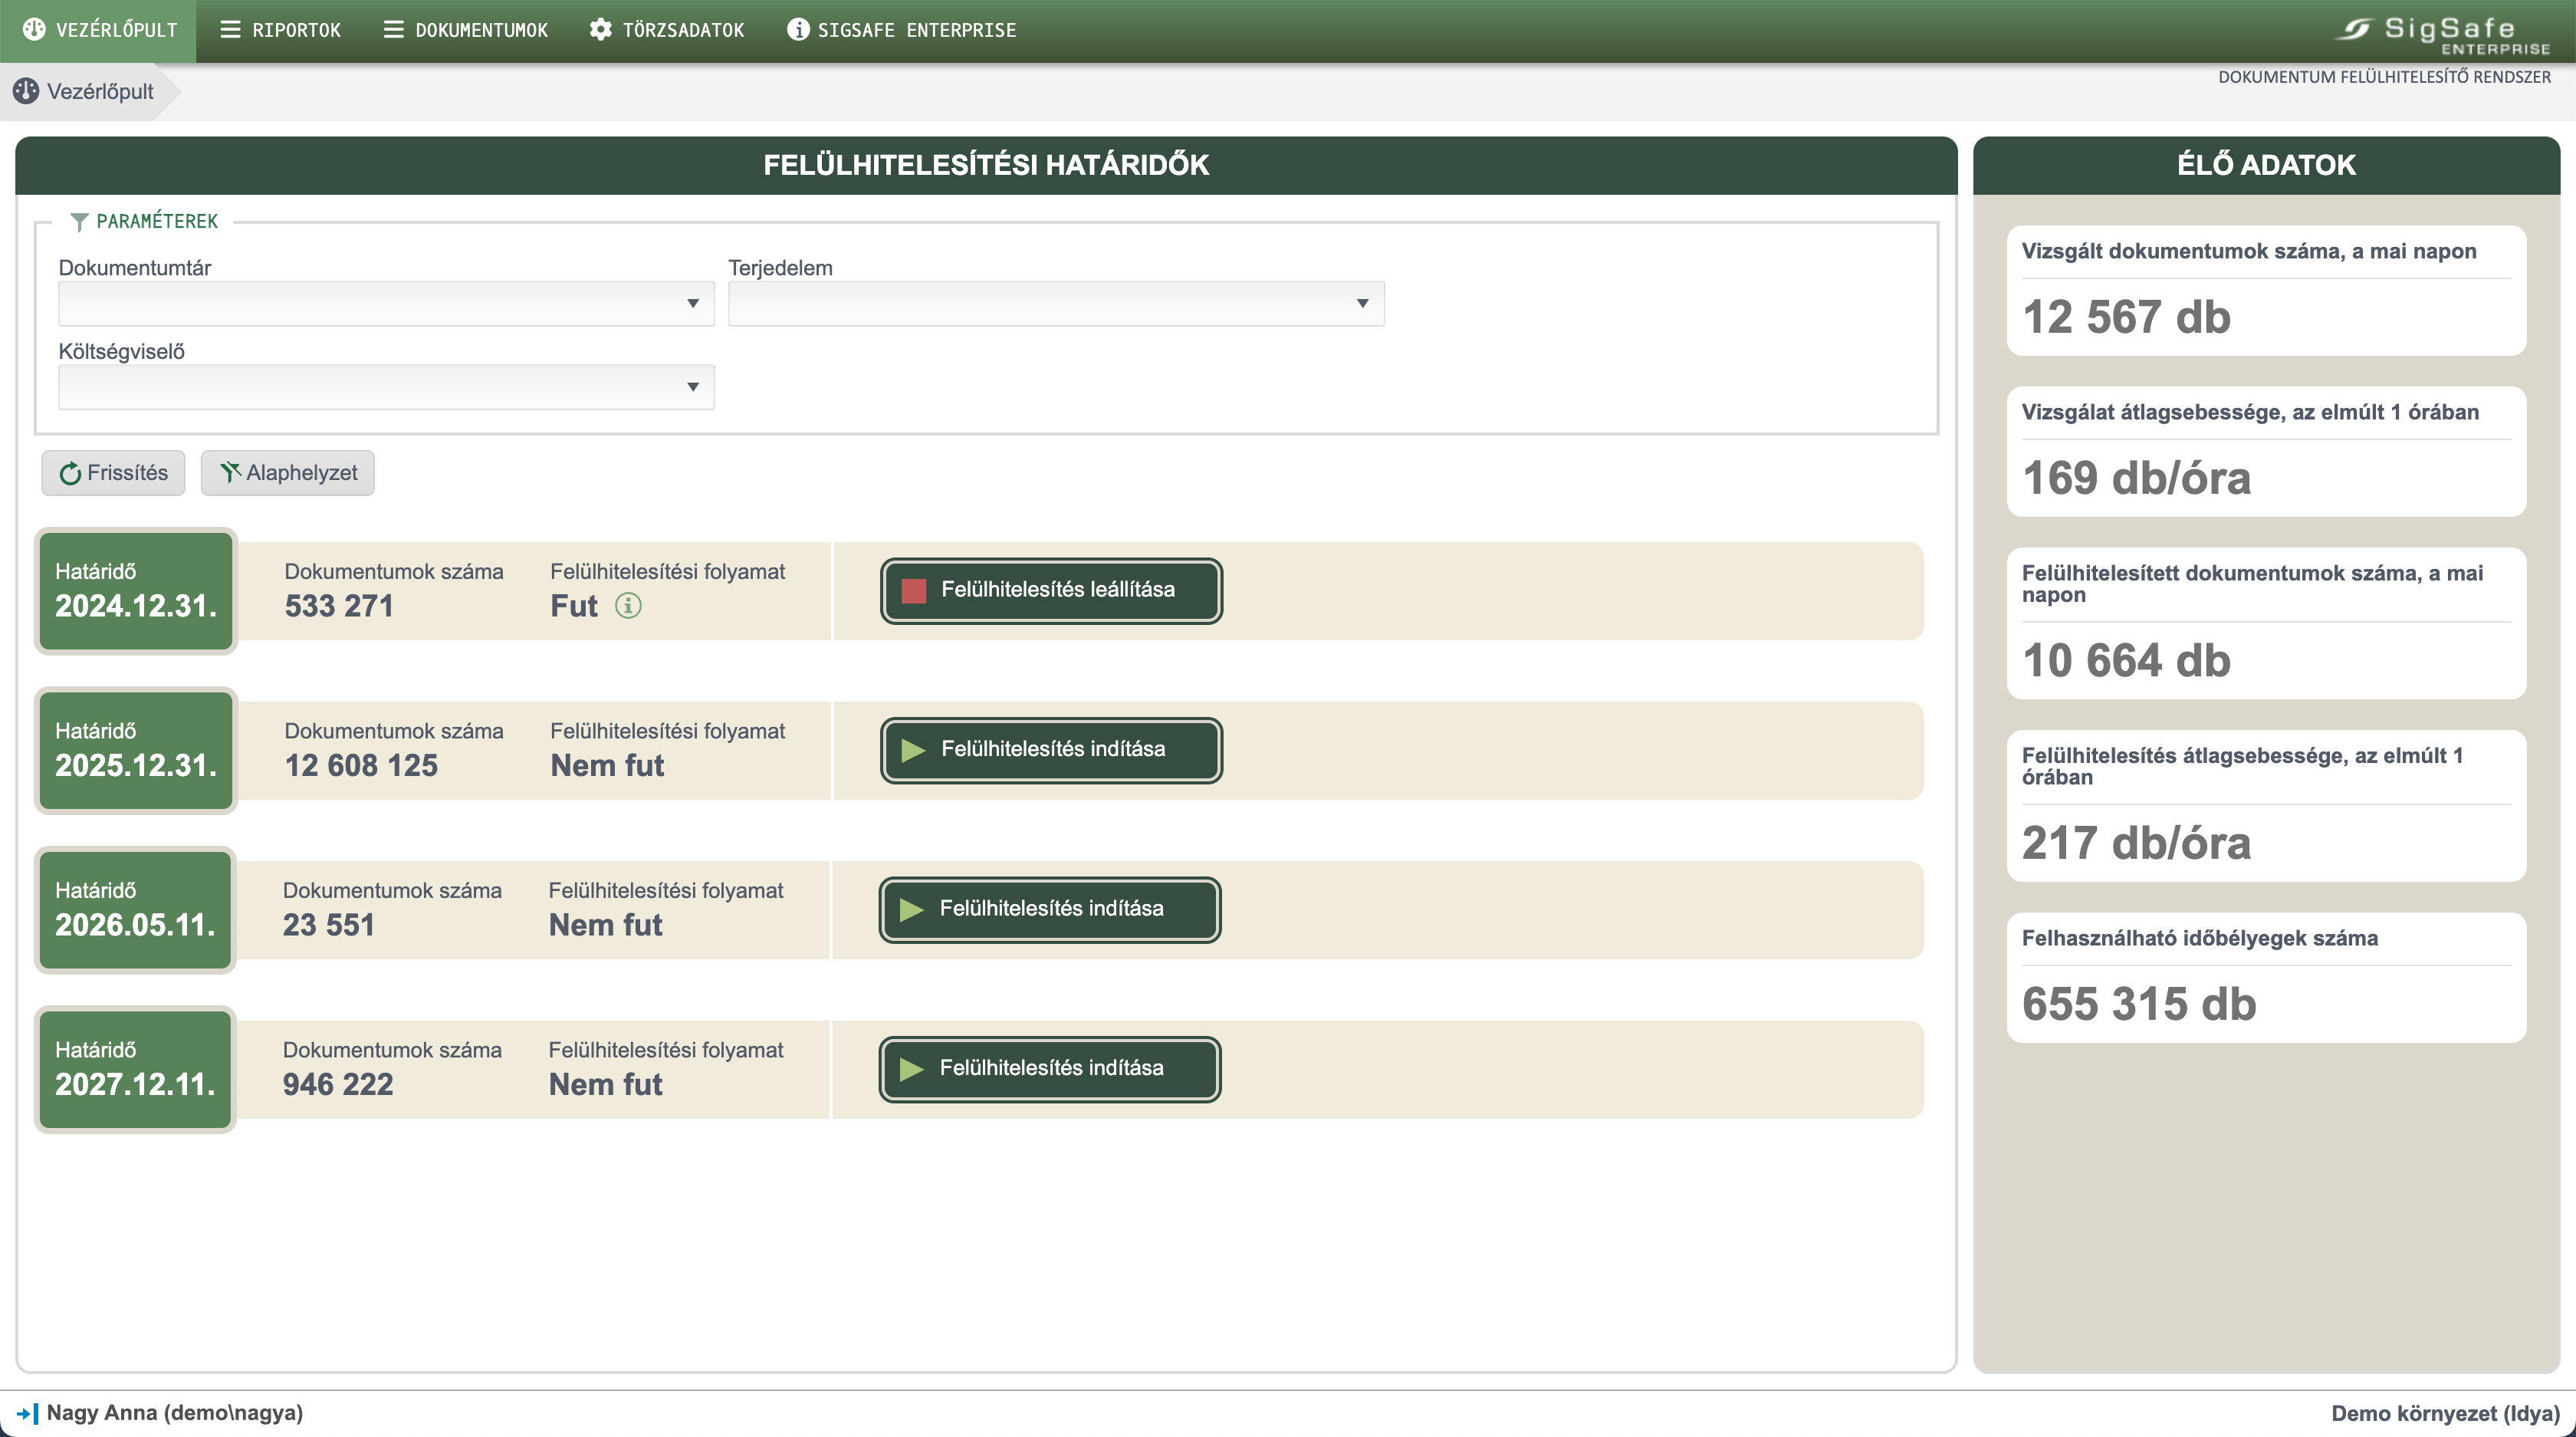Click the dashboard gauge icon in breadcrumb

point(26,91)
